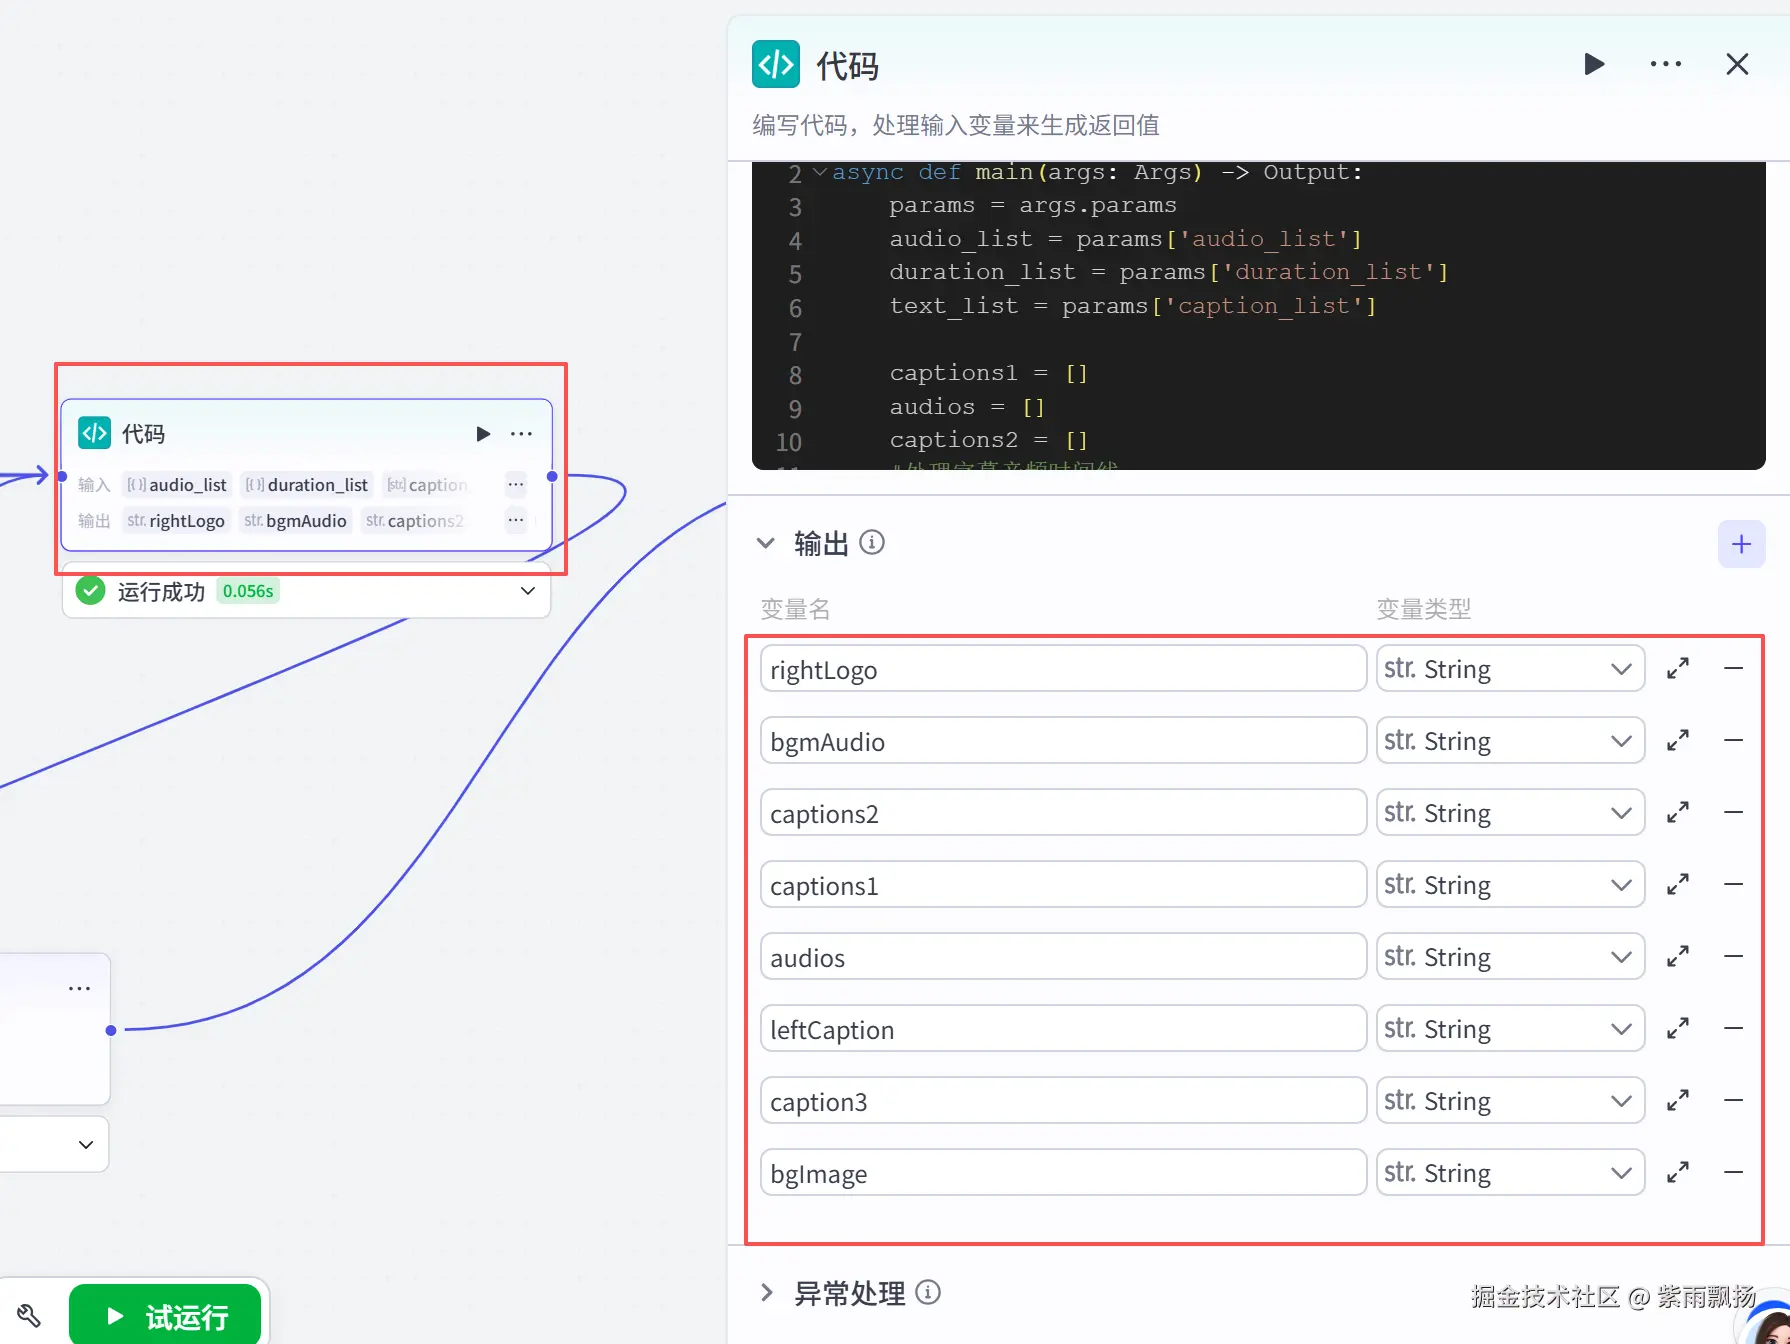The height and width of the screenshot is (1344, 1790).
Task: Run the canvas code node
Action: [x=483, y=434]
